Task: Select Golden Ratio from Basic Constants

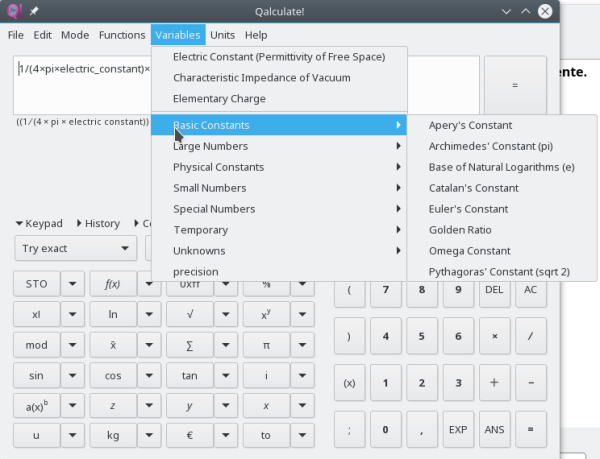Action: 460,230
